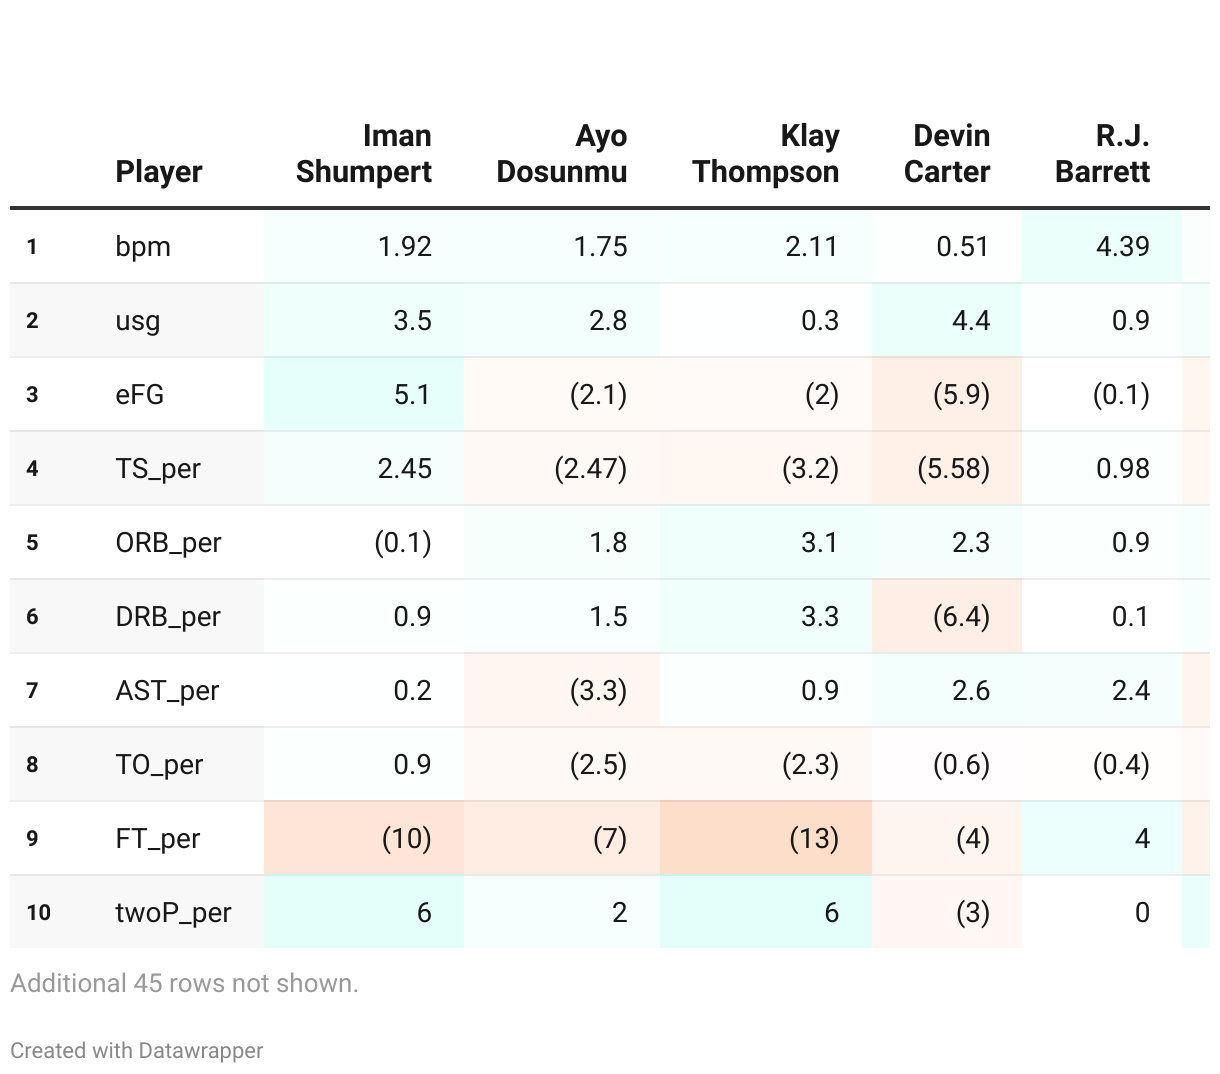This screenshot has width=1220, height=1074.
Task: Select the Additional 45 rows not shown note
Action: click(185, 983)
